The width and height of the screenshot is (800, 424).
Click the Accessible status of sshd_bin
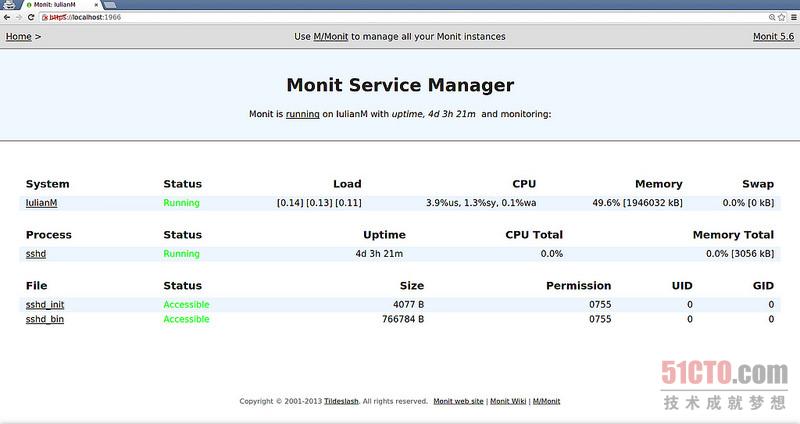[186, 319]
